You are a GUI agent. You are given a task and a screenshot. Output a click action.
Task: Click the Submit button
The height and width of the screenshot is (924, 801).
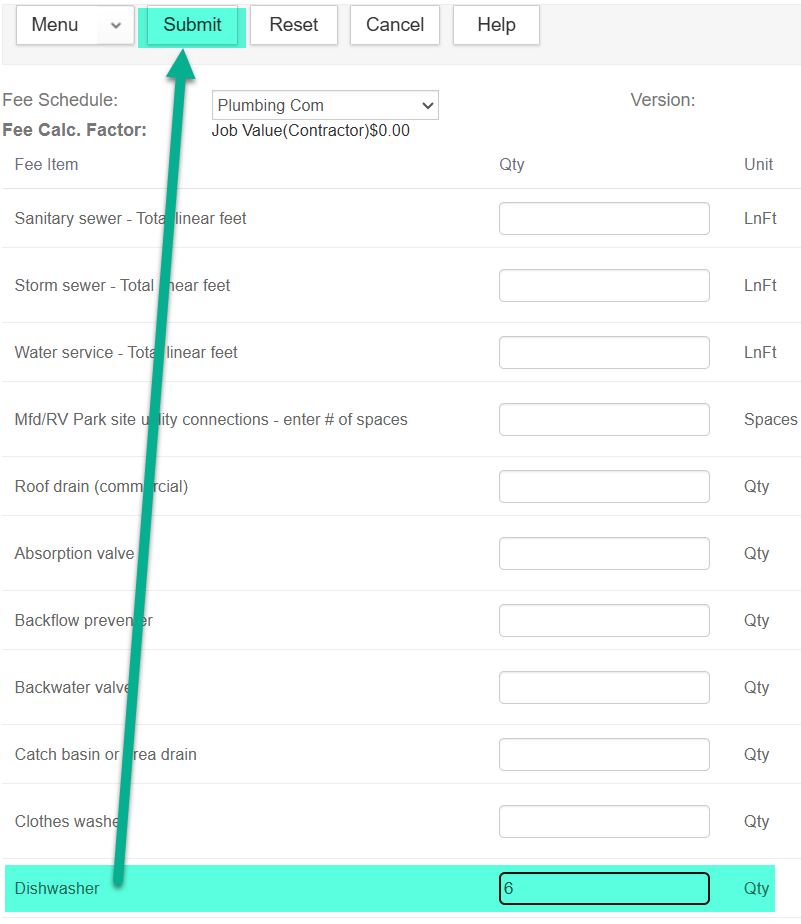[x=192, y=25]
